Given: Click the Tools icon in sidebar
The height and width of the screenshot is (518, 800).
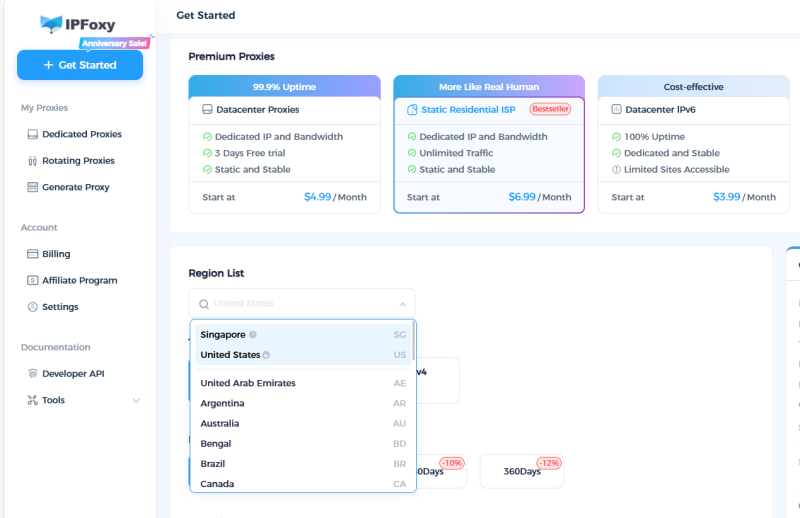Looking at the screenshot, I should point(33,400).
